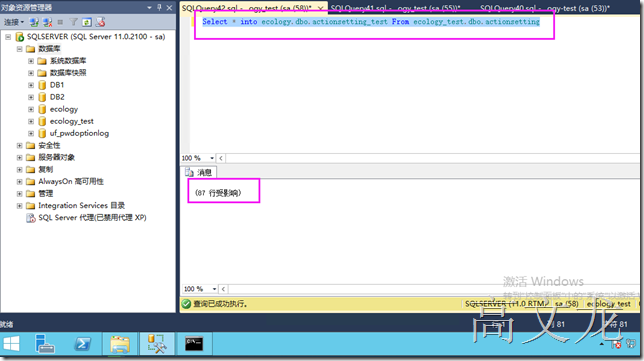Select the 服务器对象 label
The image size is (644, 361).
tap(57, 157)
